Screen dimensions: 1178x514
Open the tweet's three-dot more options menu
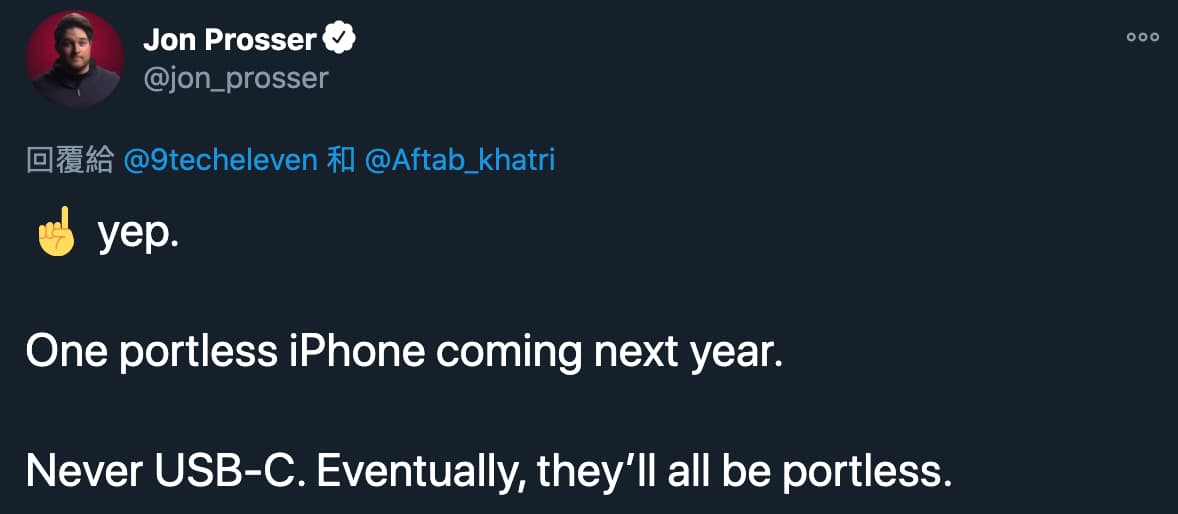pos(1142,37)
